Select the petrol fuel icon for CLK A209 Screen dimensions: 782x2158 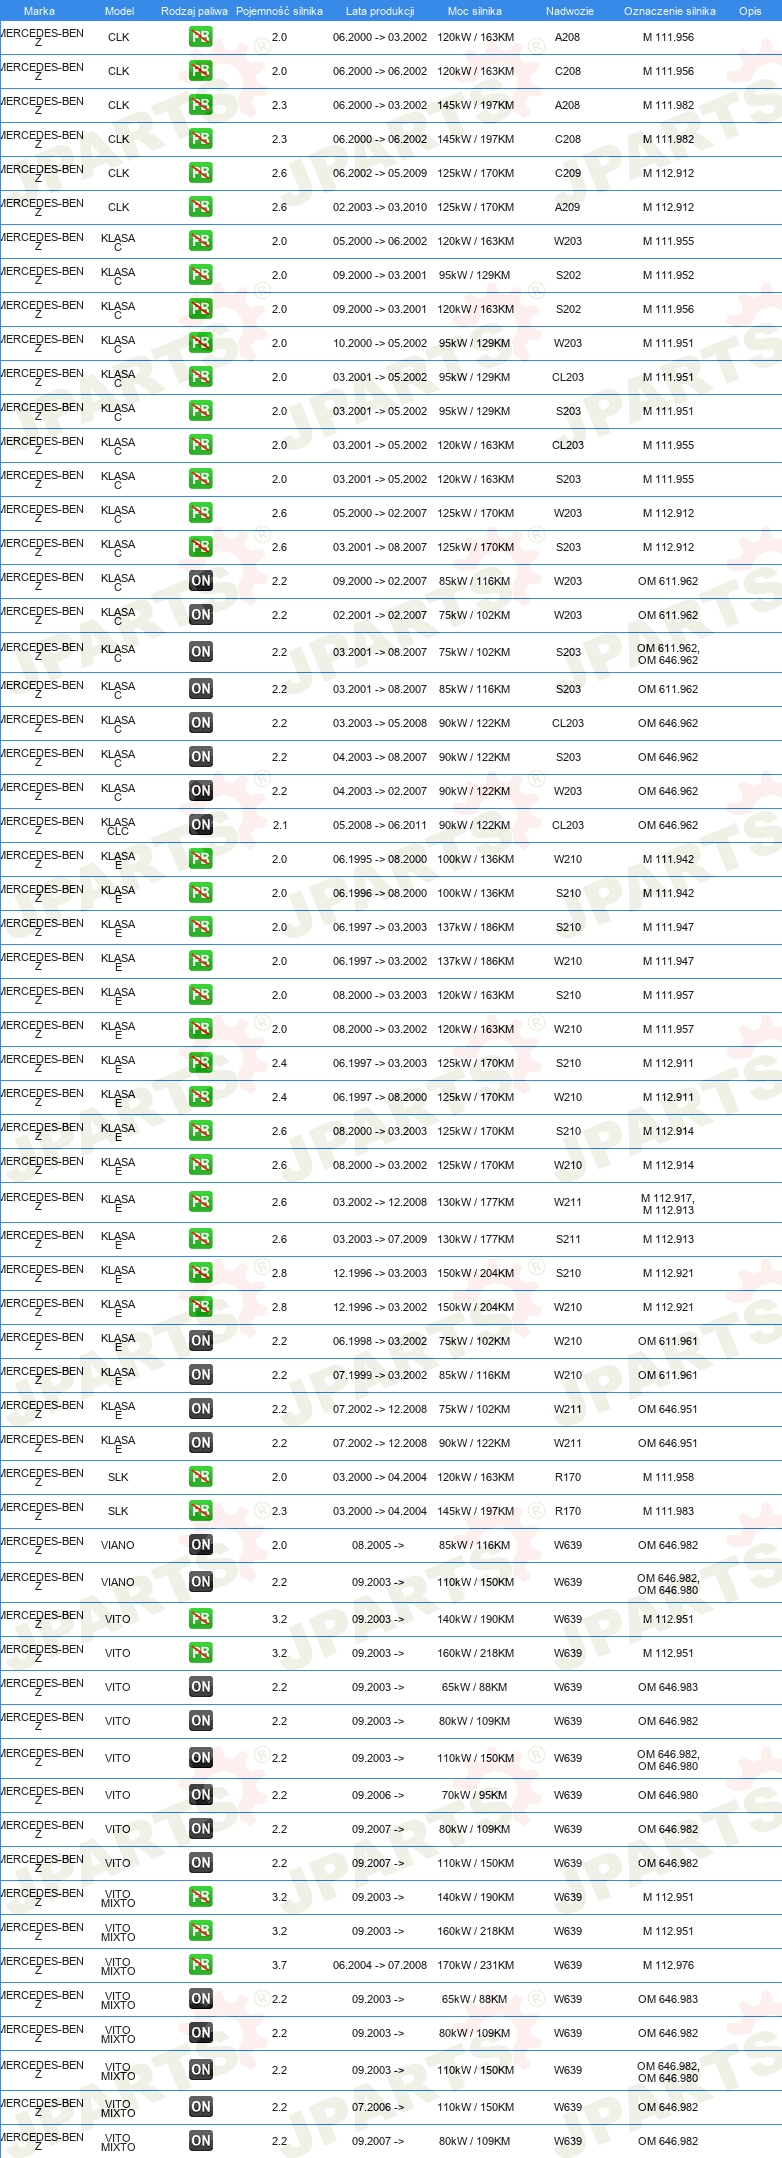[200, 207]
